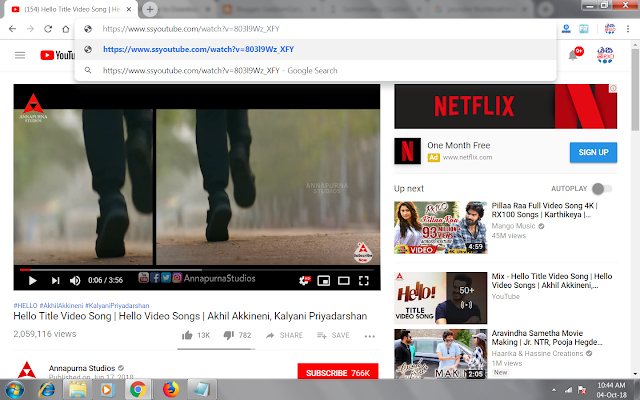Click the Netflix SIGN UP button
Screen dimensions: 640x400
pyautogui.click(x=593, y=152)
